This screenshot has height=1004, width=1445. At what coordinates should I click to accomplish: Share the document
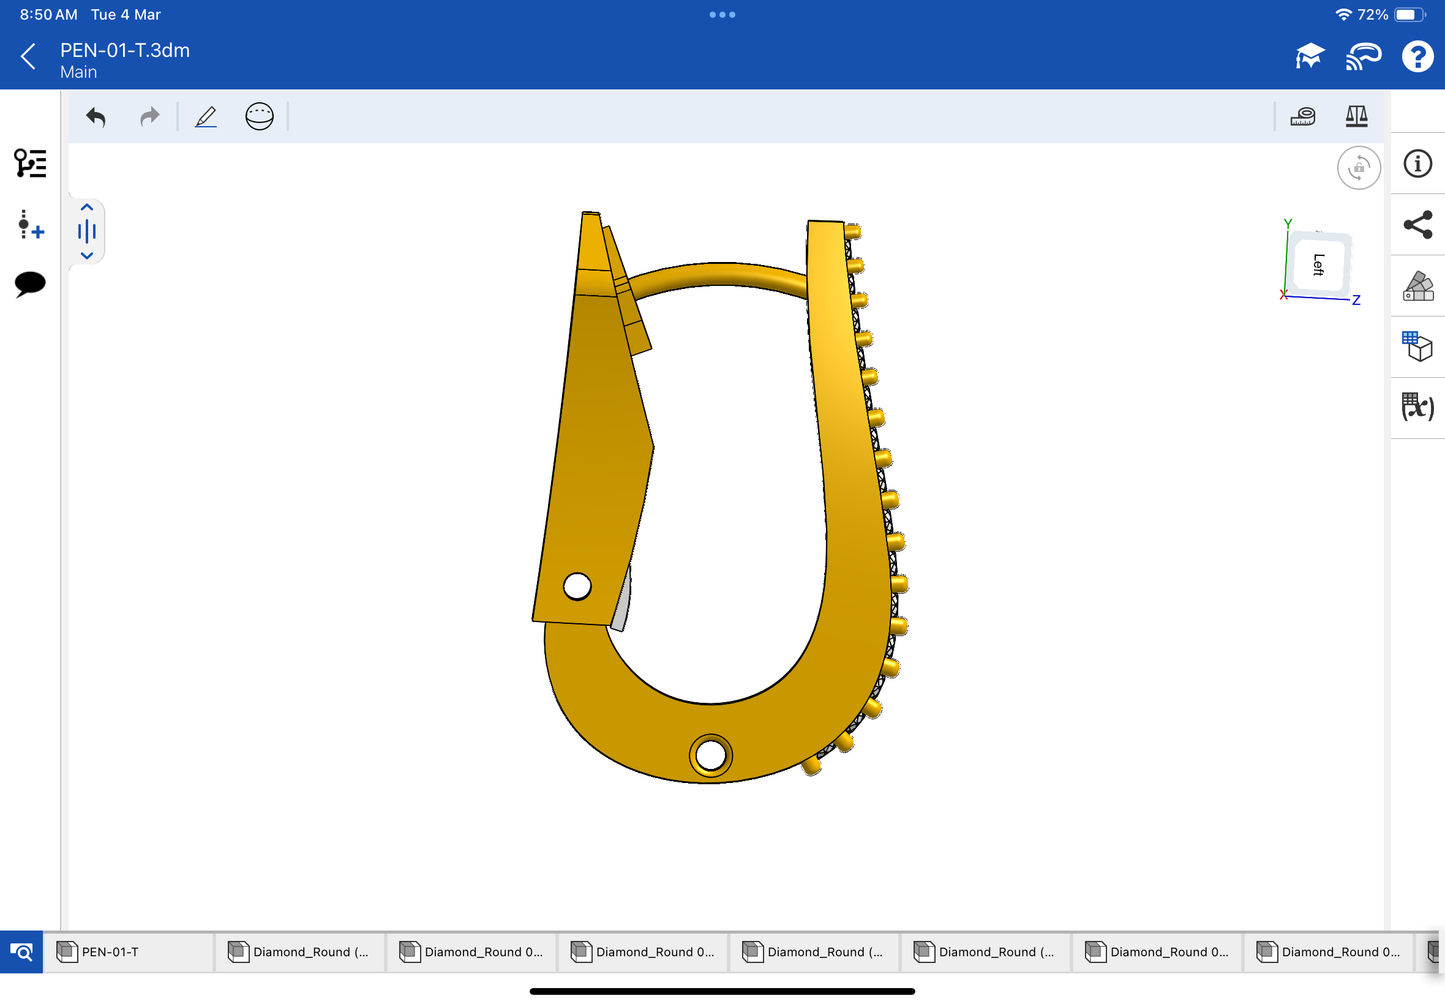pyautogui.click(x=1417, y=225)
